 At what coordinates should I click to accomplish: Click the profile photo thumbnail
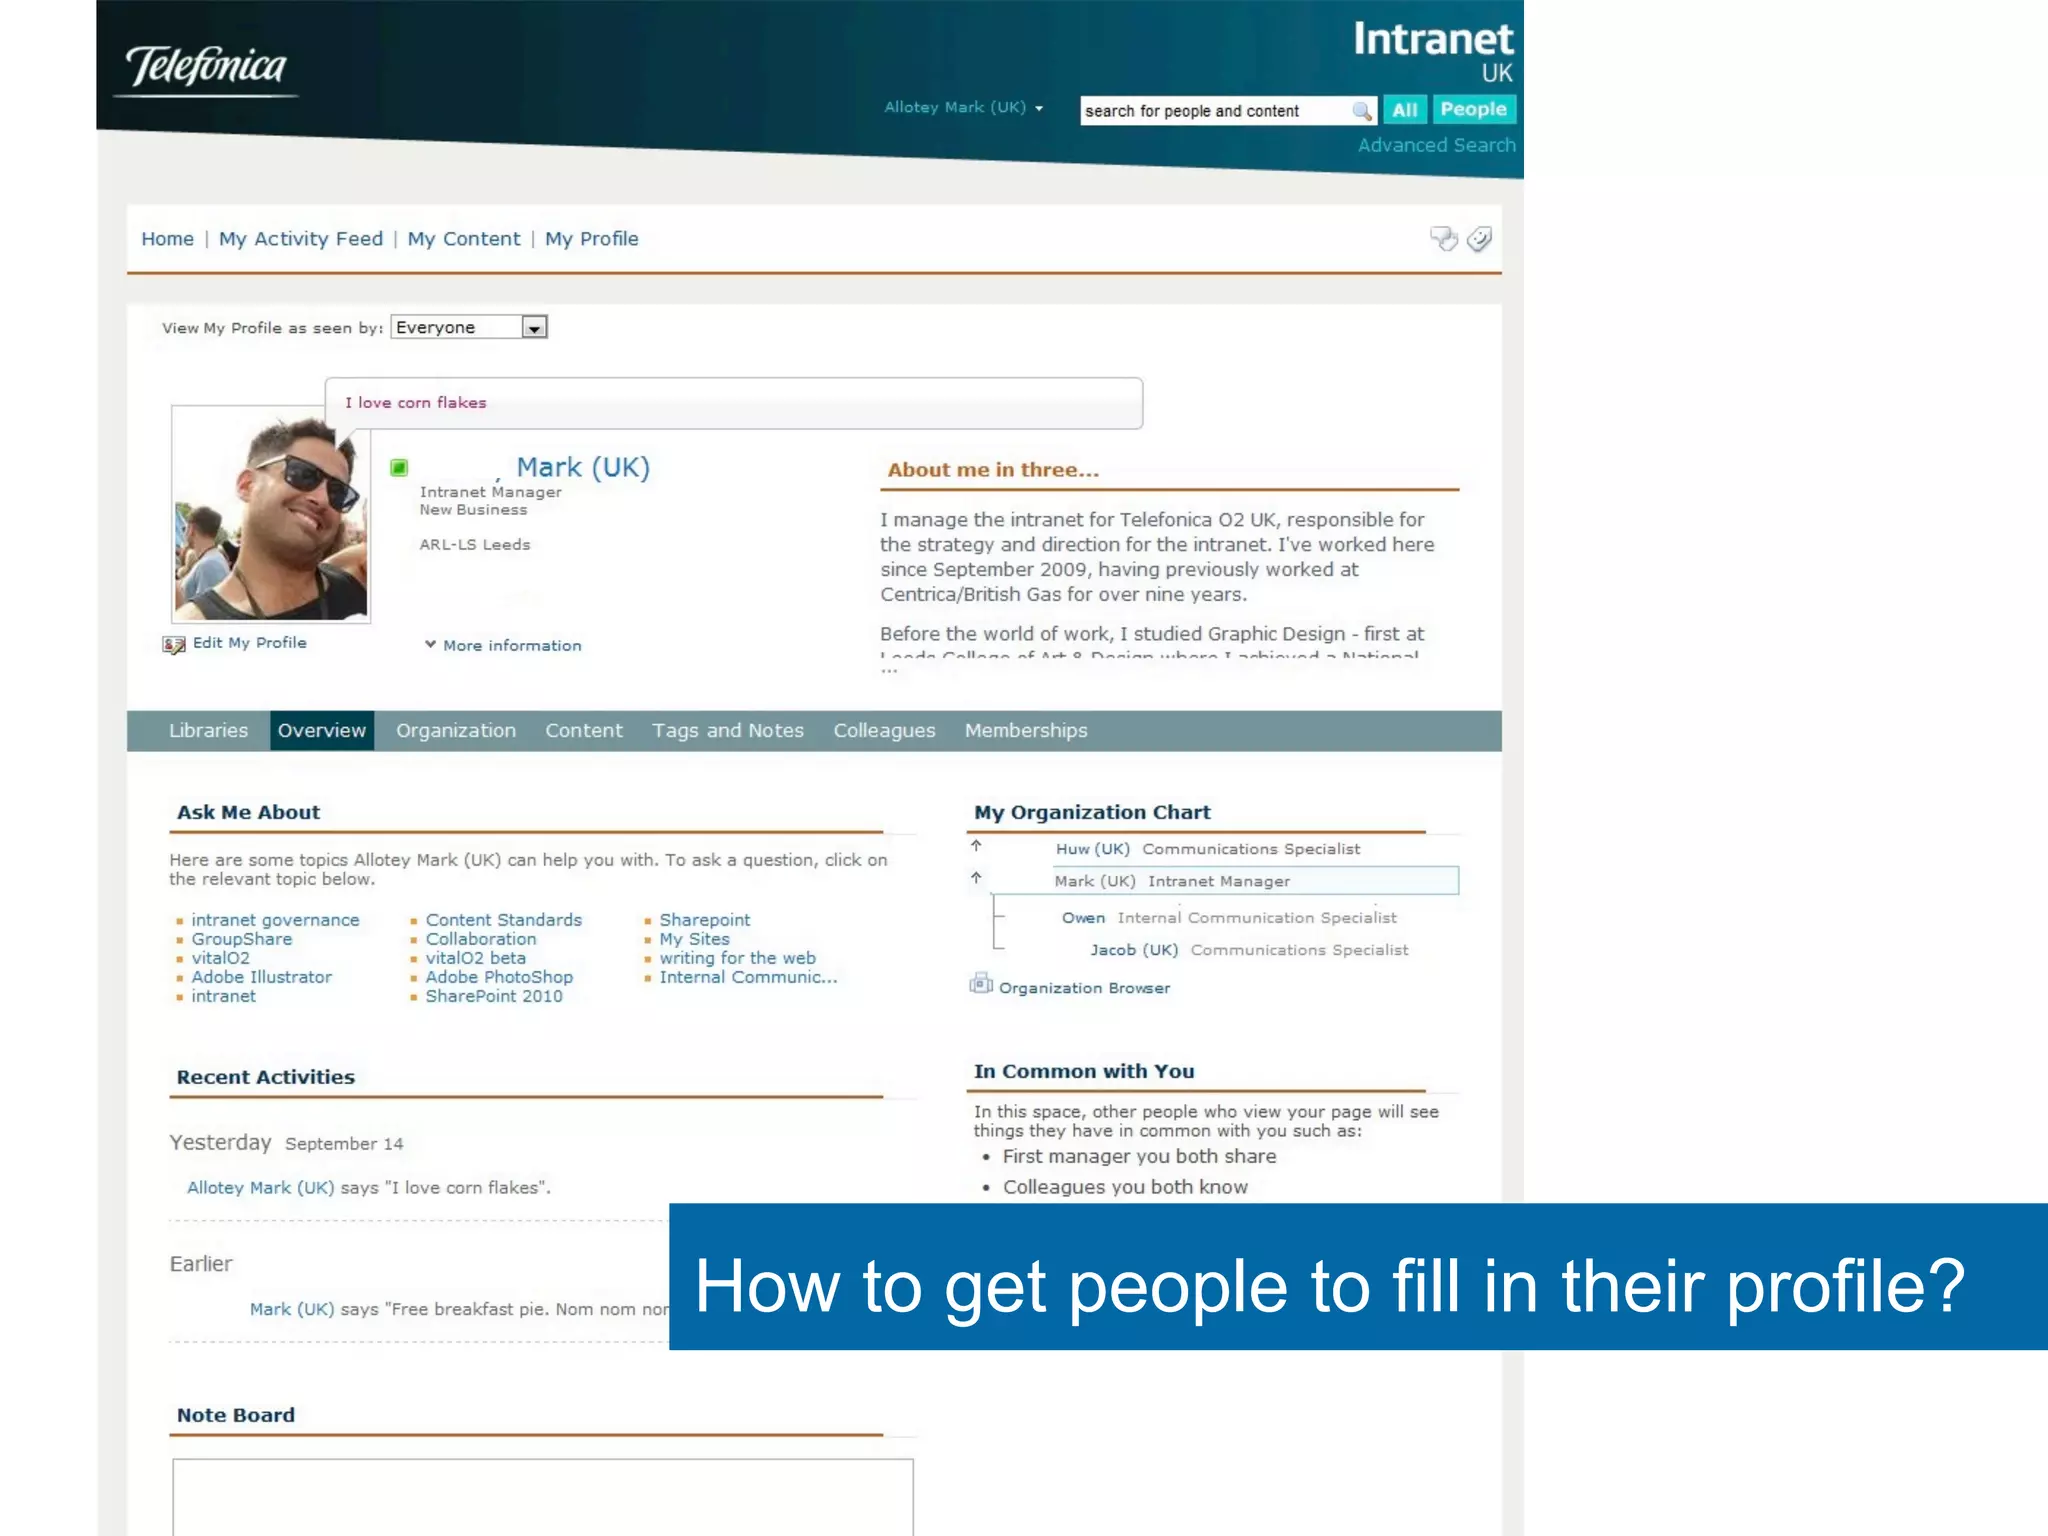pyautogui.click(x=271, y=514)
